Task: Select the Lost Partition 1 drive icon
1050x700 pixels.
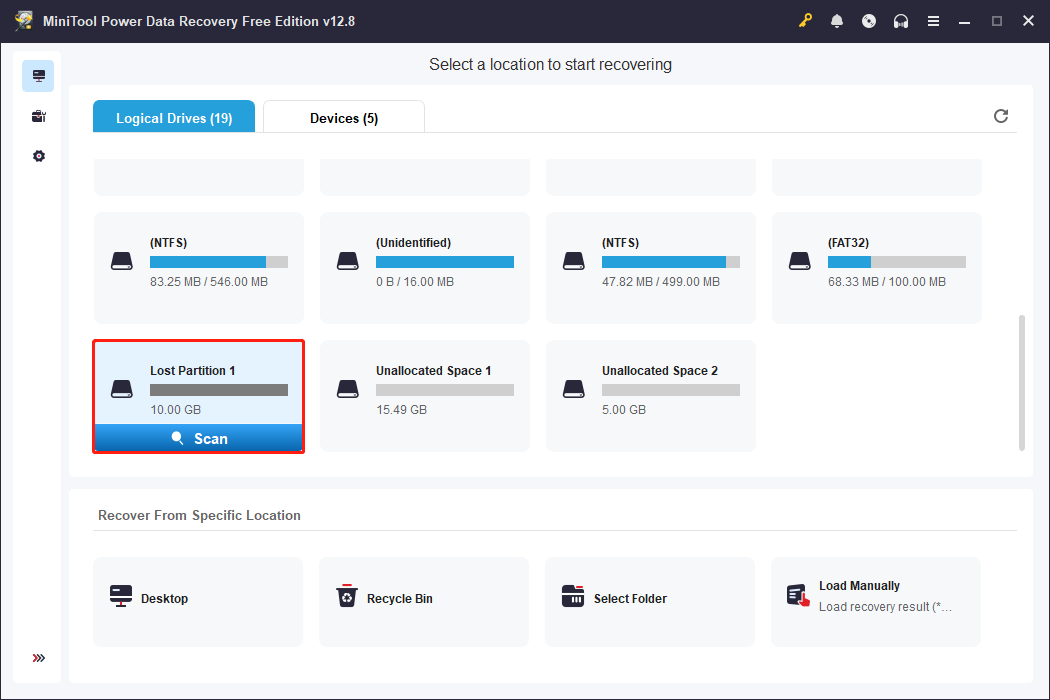Action: (x=121, y=389)
